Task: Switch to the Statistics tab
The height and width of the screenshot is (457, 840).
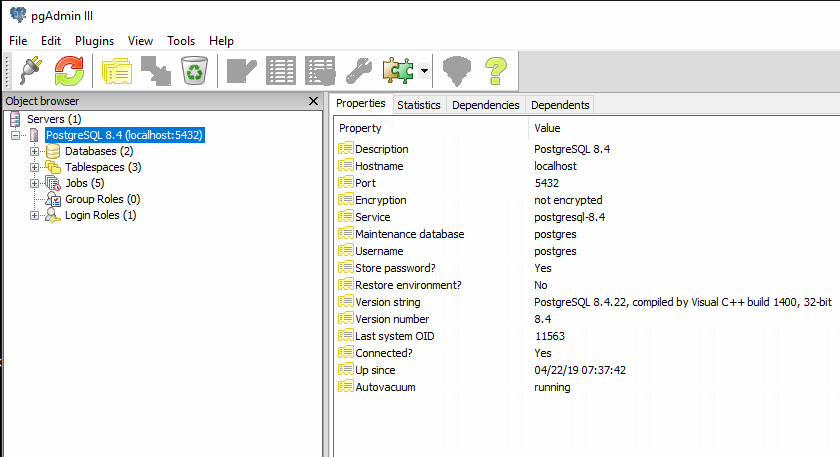Action: pos(418,105)
